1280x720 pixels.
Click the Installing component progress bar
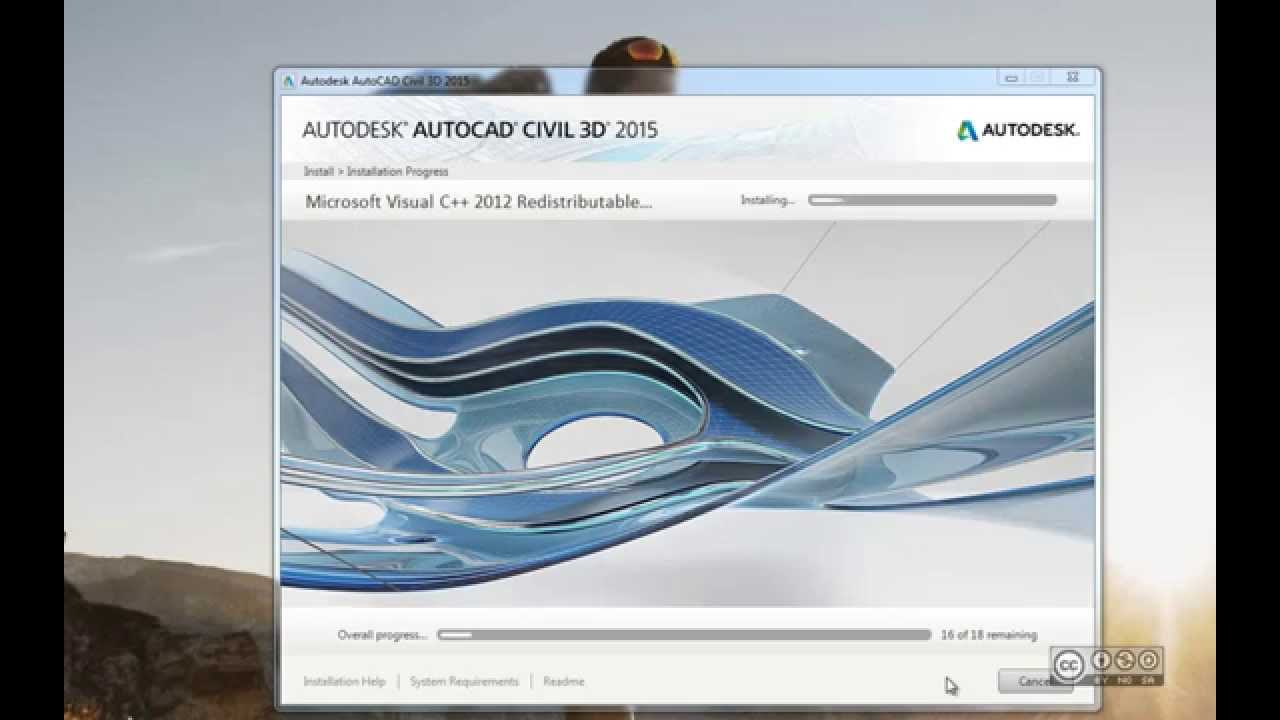932,200
